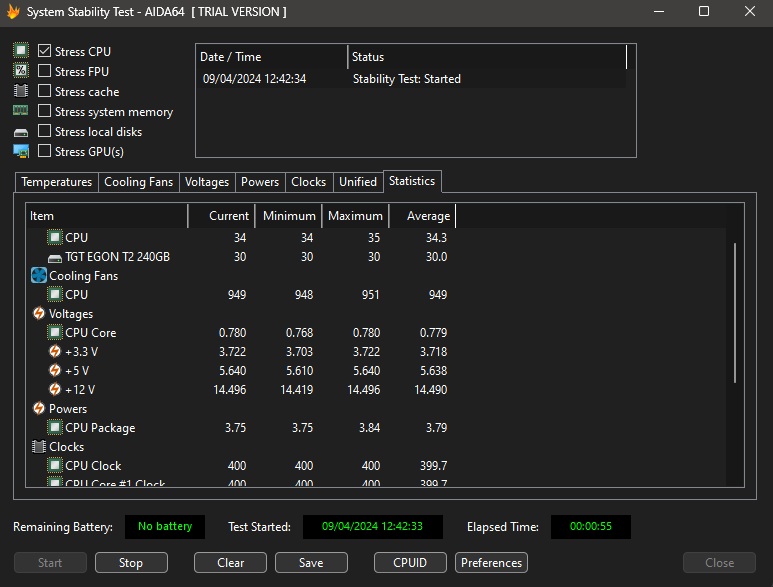This screenshot has width=773, height=587.
Task: Click the Current column header
Action: (221, 216)
